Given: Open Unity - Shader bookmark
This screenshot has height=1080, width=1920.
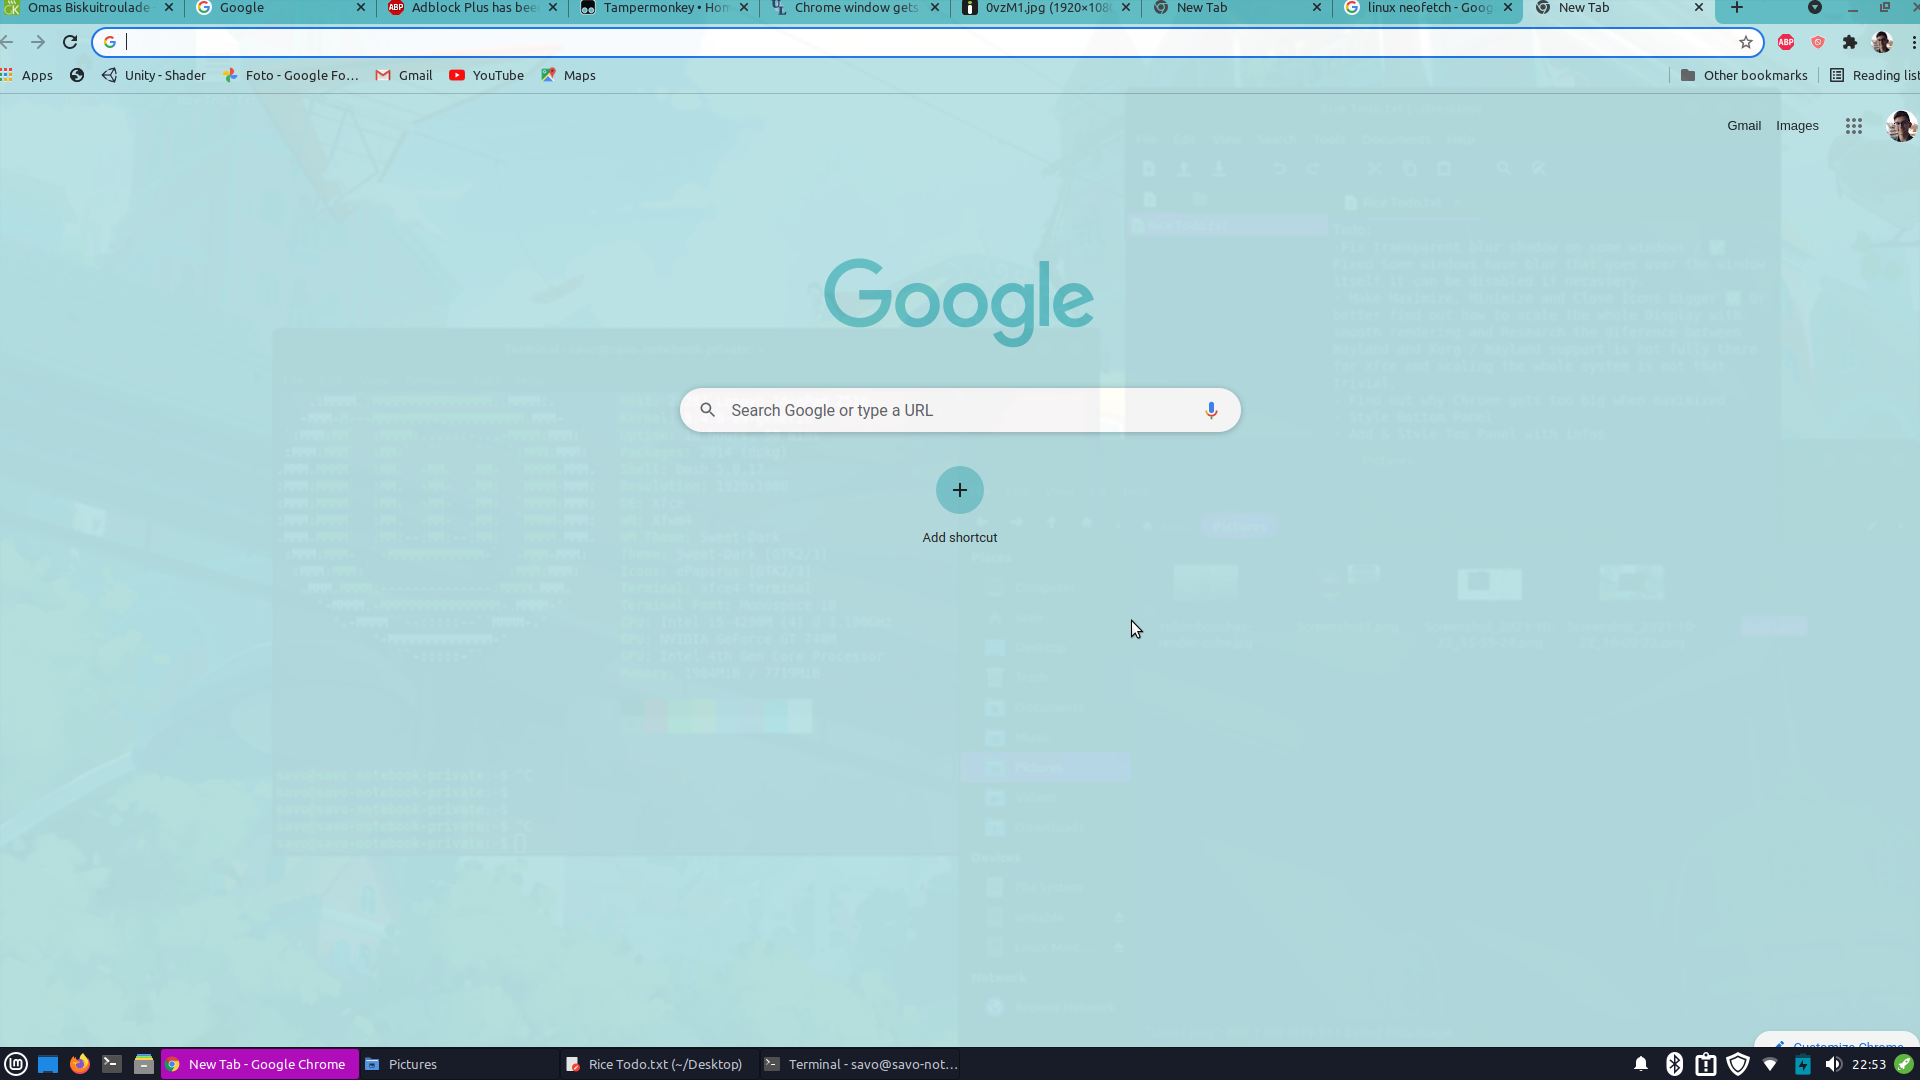Looking at the screenshot, I should (x=154, y=75).
